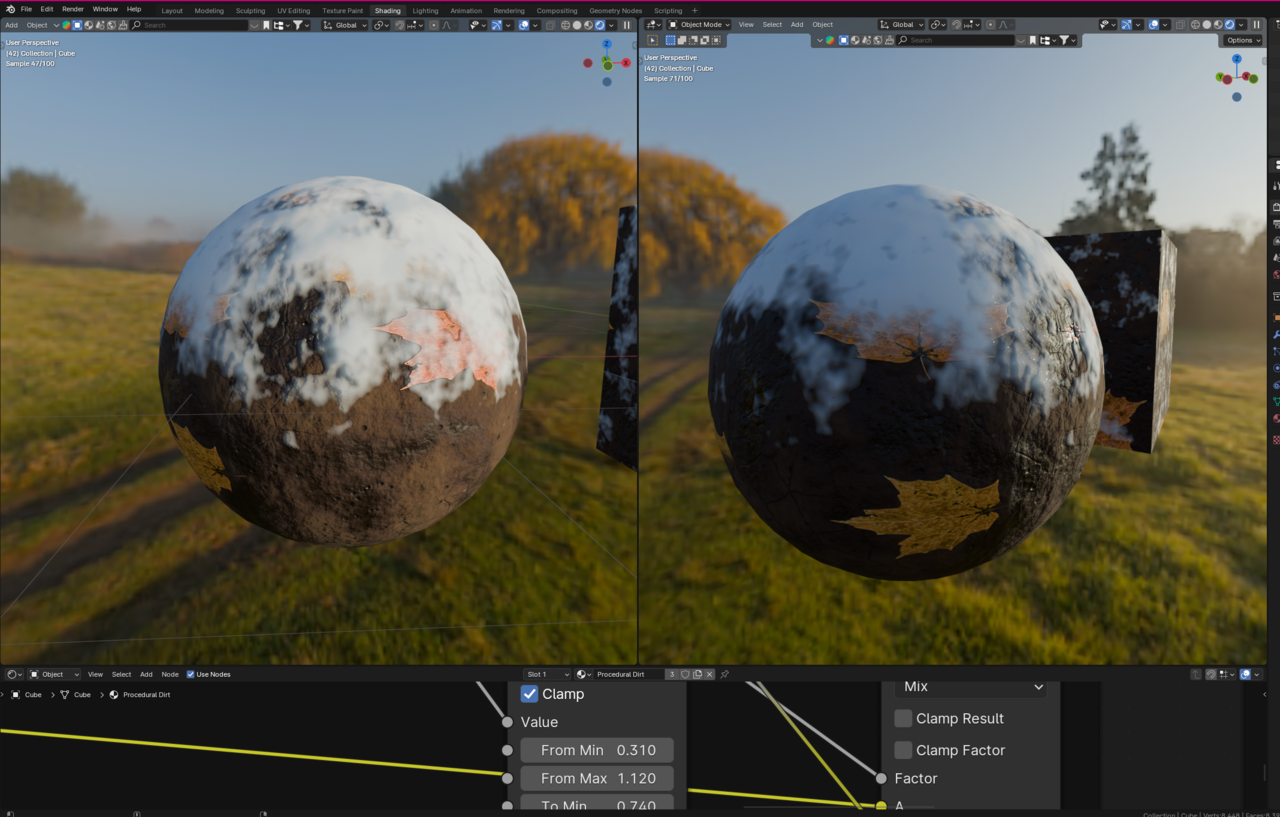The image size is (1280, 817).
Task: Click the From Min 0.310 value slider
Action: [x=597, y=750]
